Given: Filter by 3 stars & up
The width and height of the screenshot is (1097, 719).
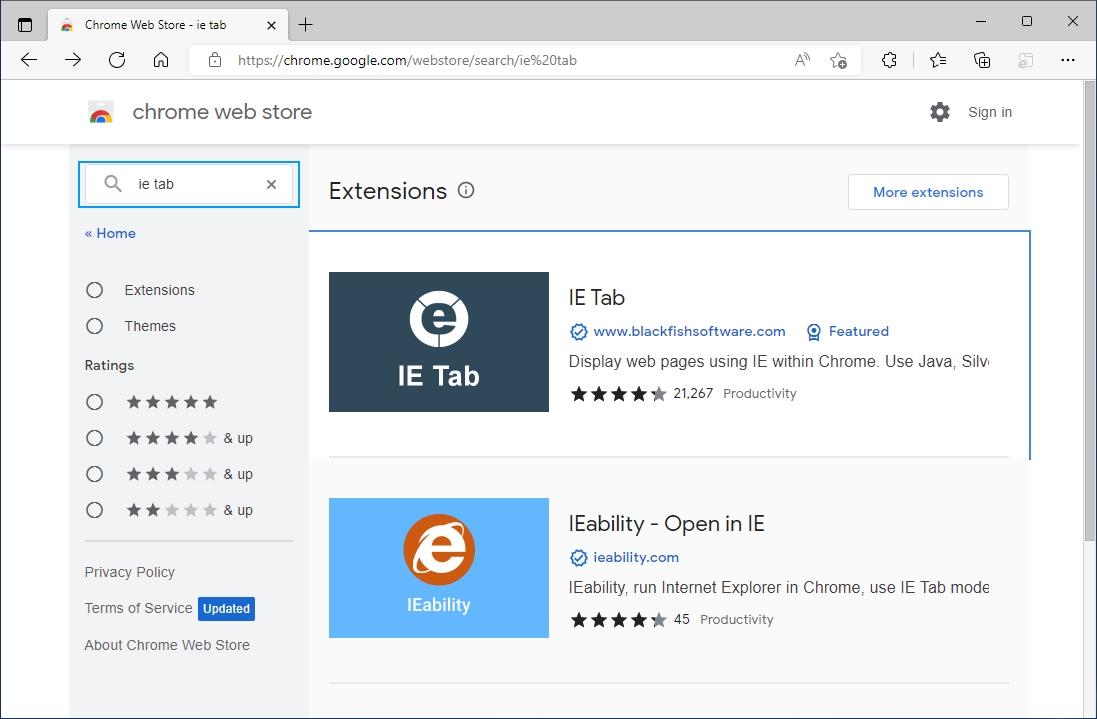Looking at the screenshot, I should pyautogui.click(x=95, y=474).
